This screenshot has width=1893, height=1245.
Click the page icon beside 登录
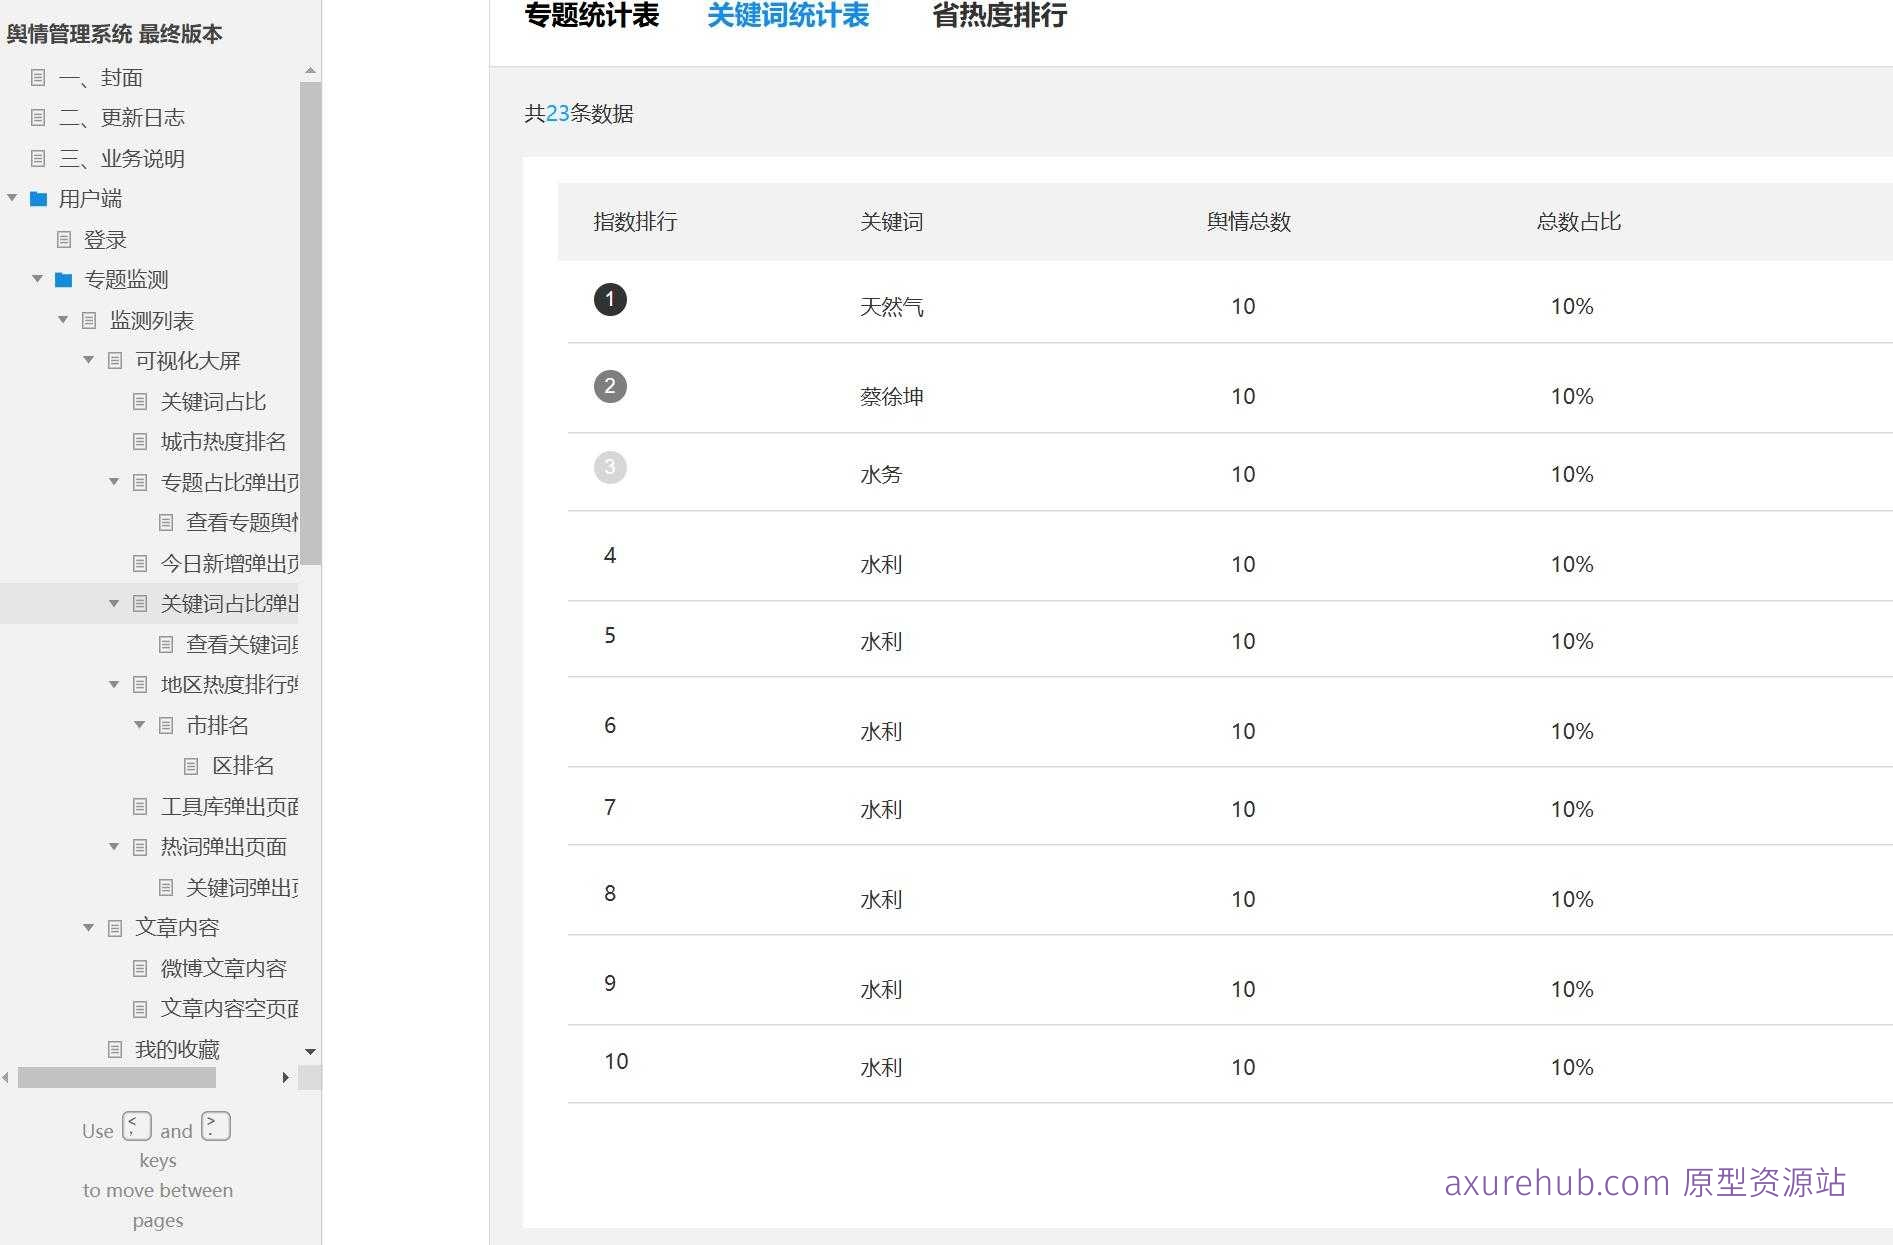point(64,239)
